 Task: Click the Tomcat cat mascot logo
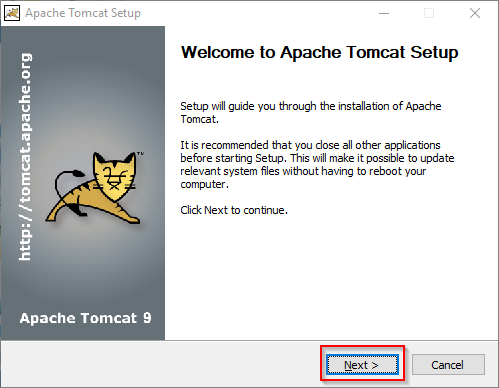coord(95,188)
